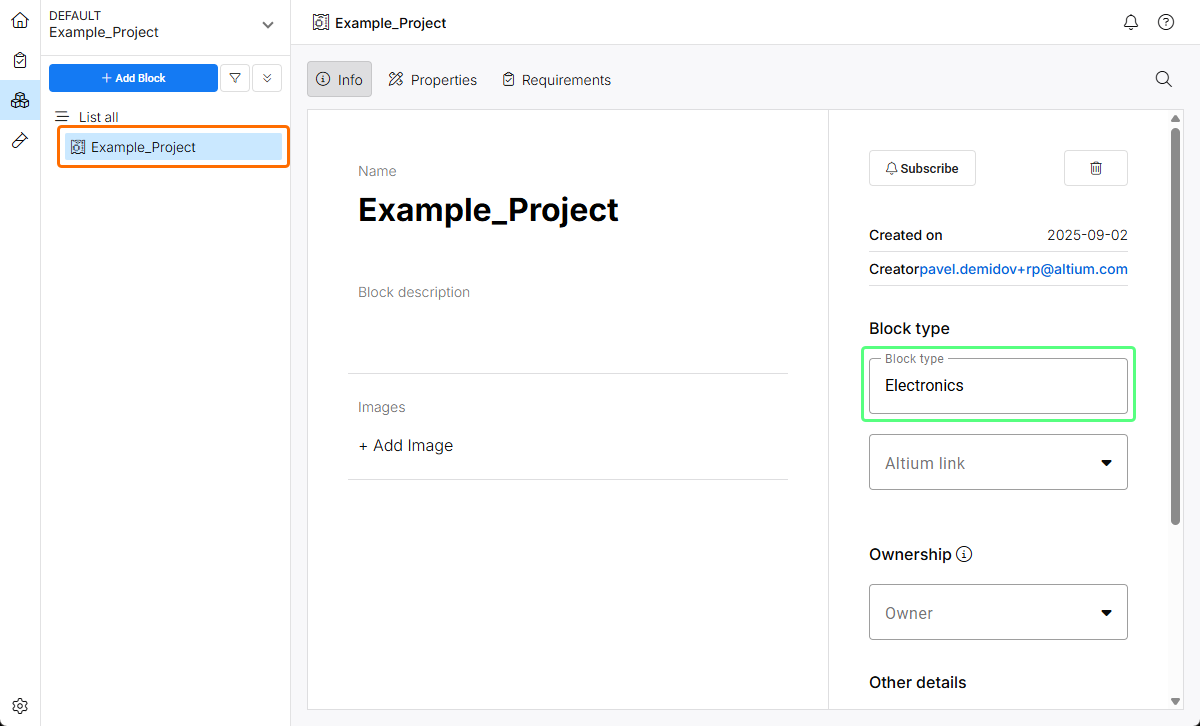Click the notification bell in the header
This screenshot has width=1200, height=726.
click(x=1131, y=22)
